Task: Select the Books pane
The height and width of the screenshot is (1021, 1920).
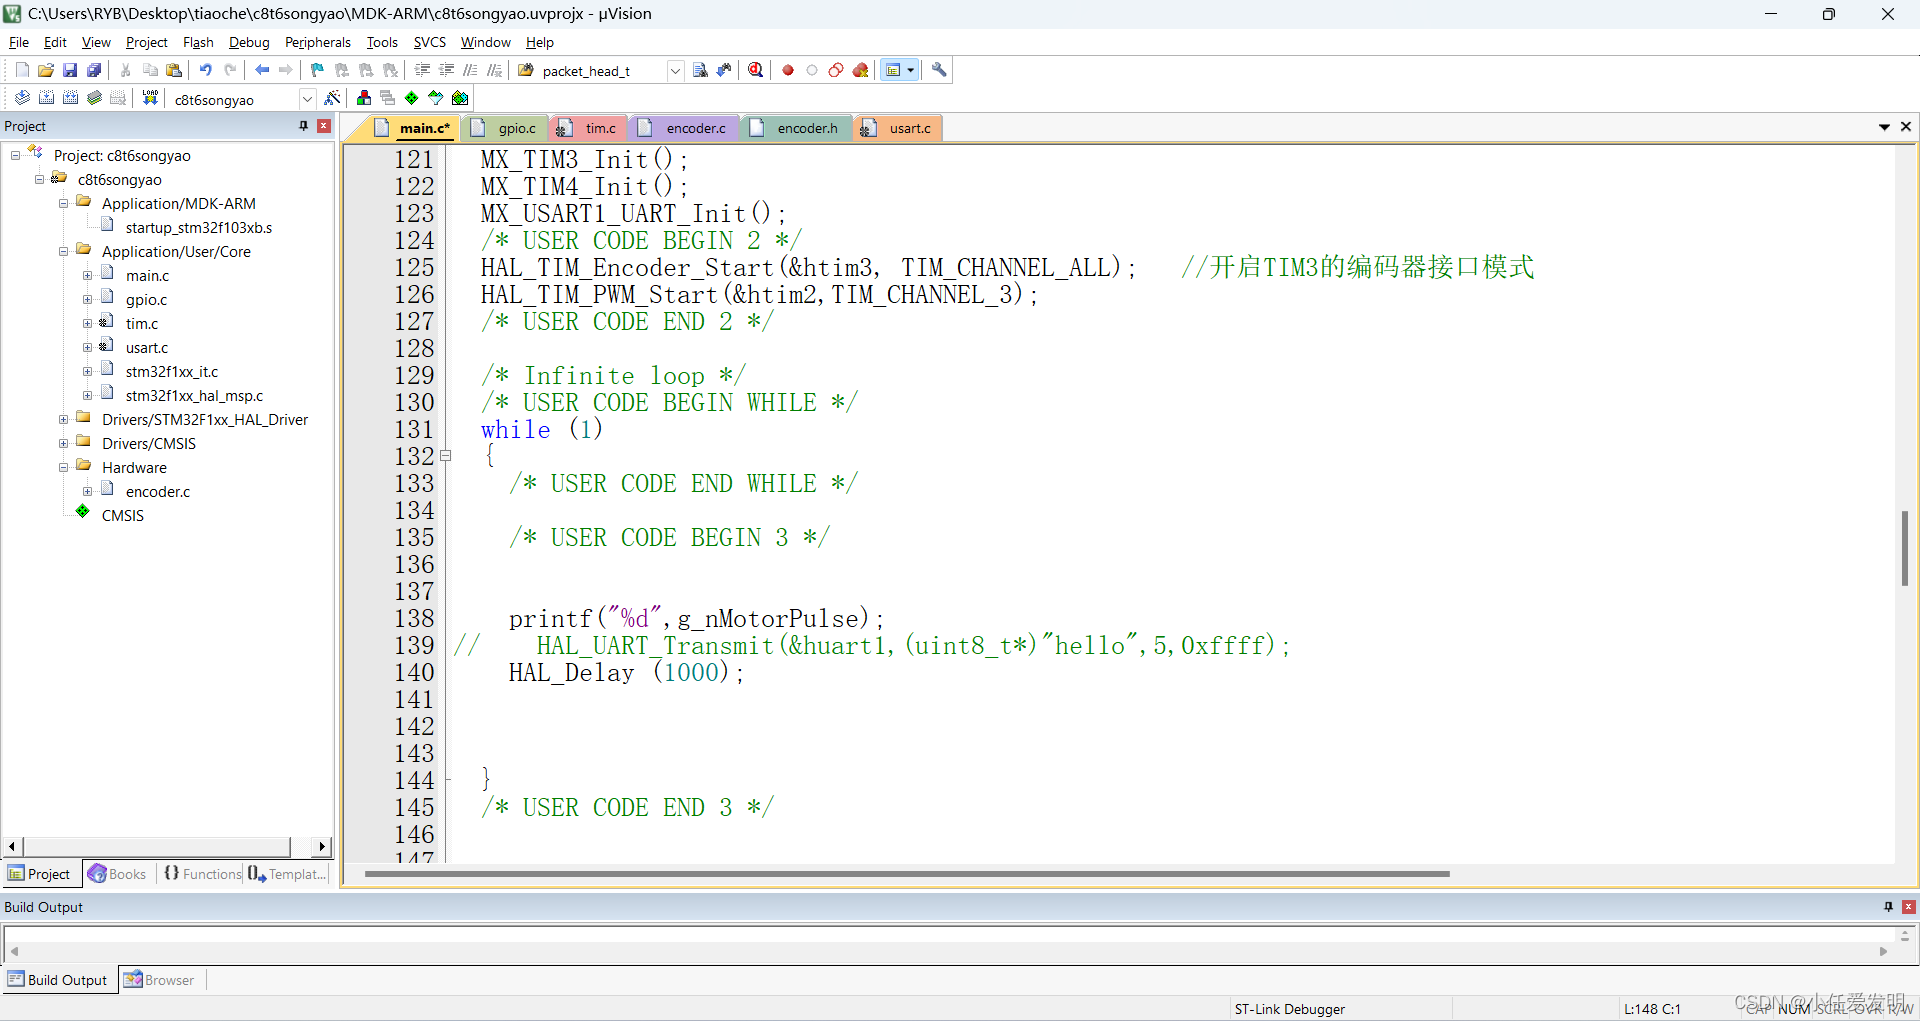Action: pos(117,873)
